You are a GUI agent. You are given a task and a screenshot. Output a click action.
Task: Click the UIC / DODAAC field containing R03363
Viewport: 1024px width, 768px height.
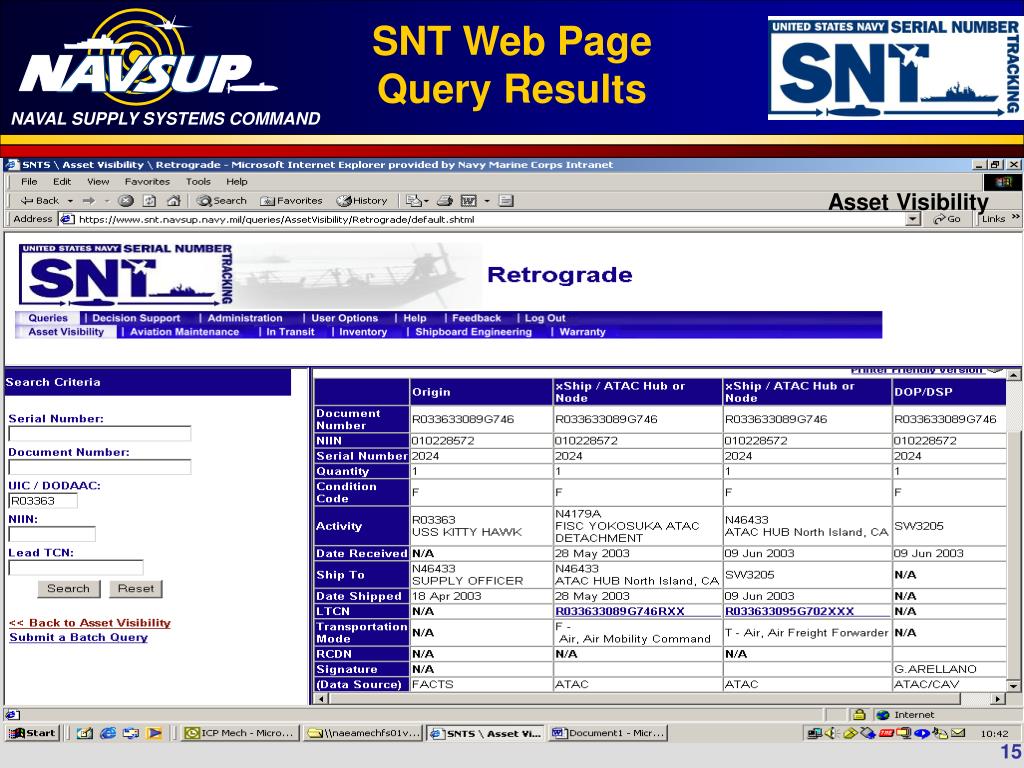43,501
